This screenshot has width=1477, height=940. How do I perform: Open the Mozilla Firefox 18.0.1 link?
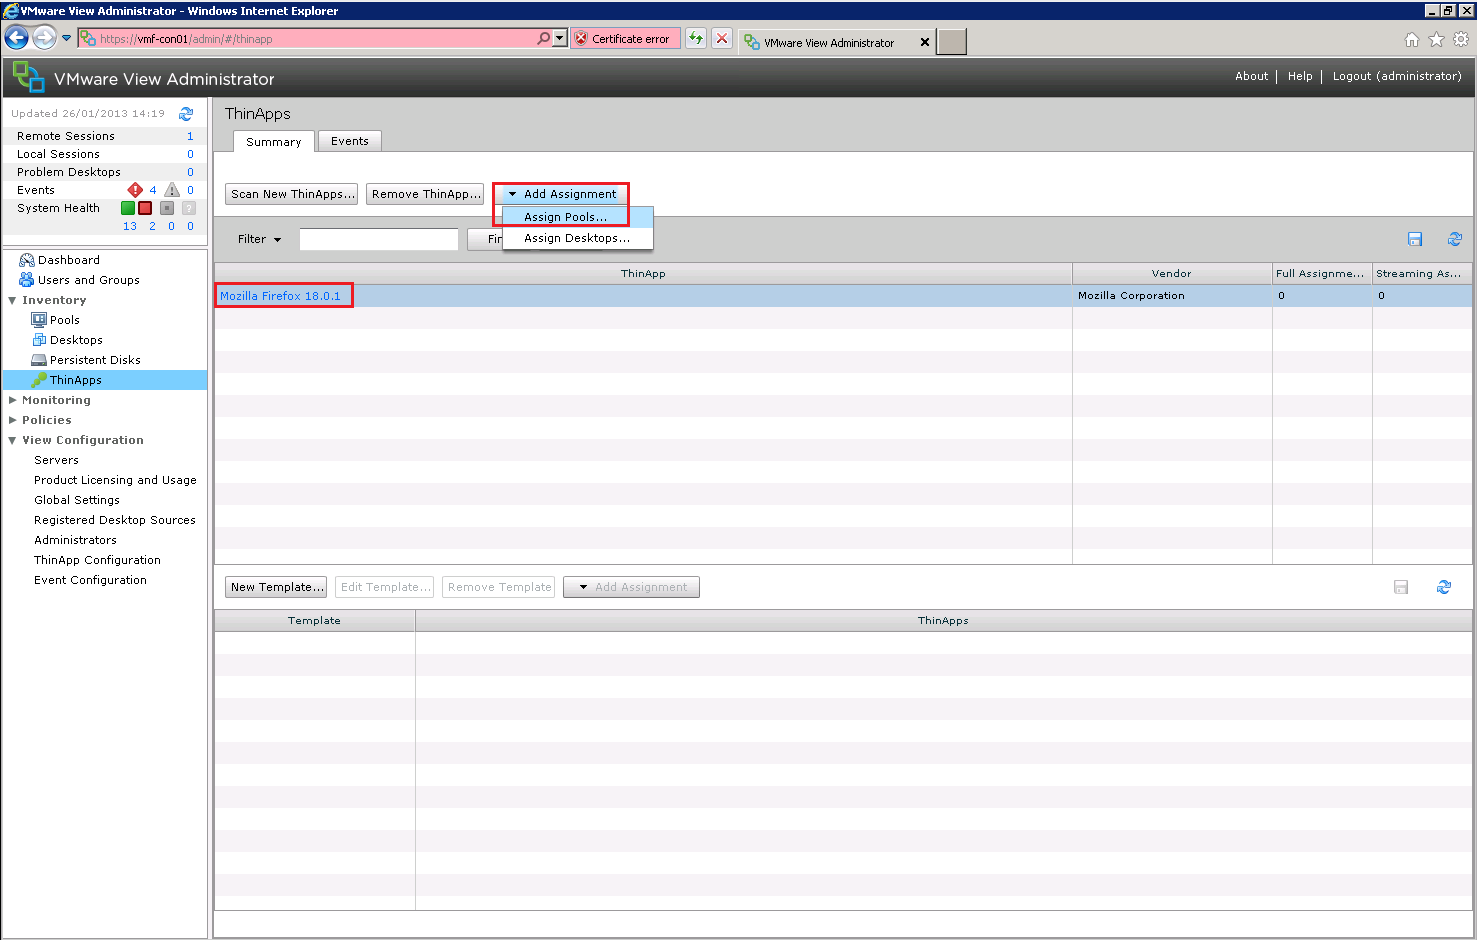[x=280, y=296]
